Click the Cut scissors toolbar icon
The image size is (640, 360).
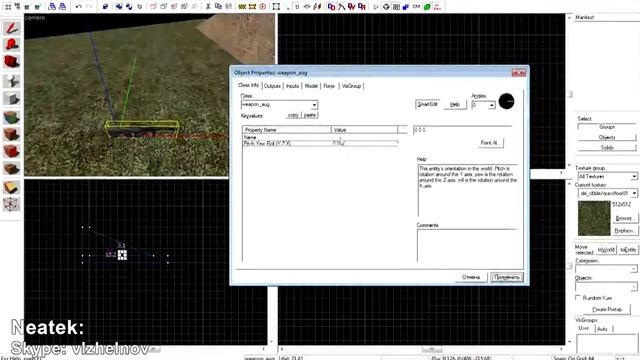[x=208, y=7]
